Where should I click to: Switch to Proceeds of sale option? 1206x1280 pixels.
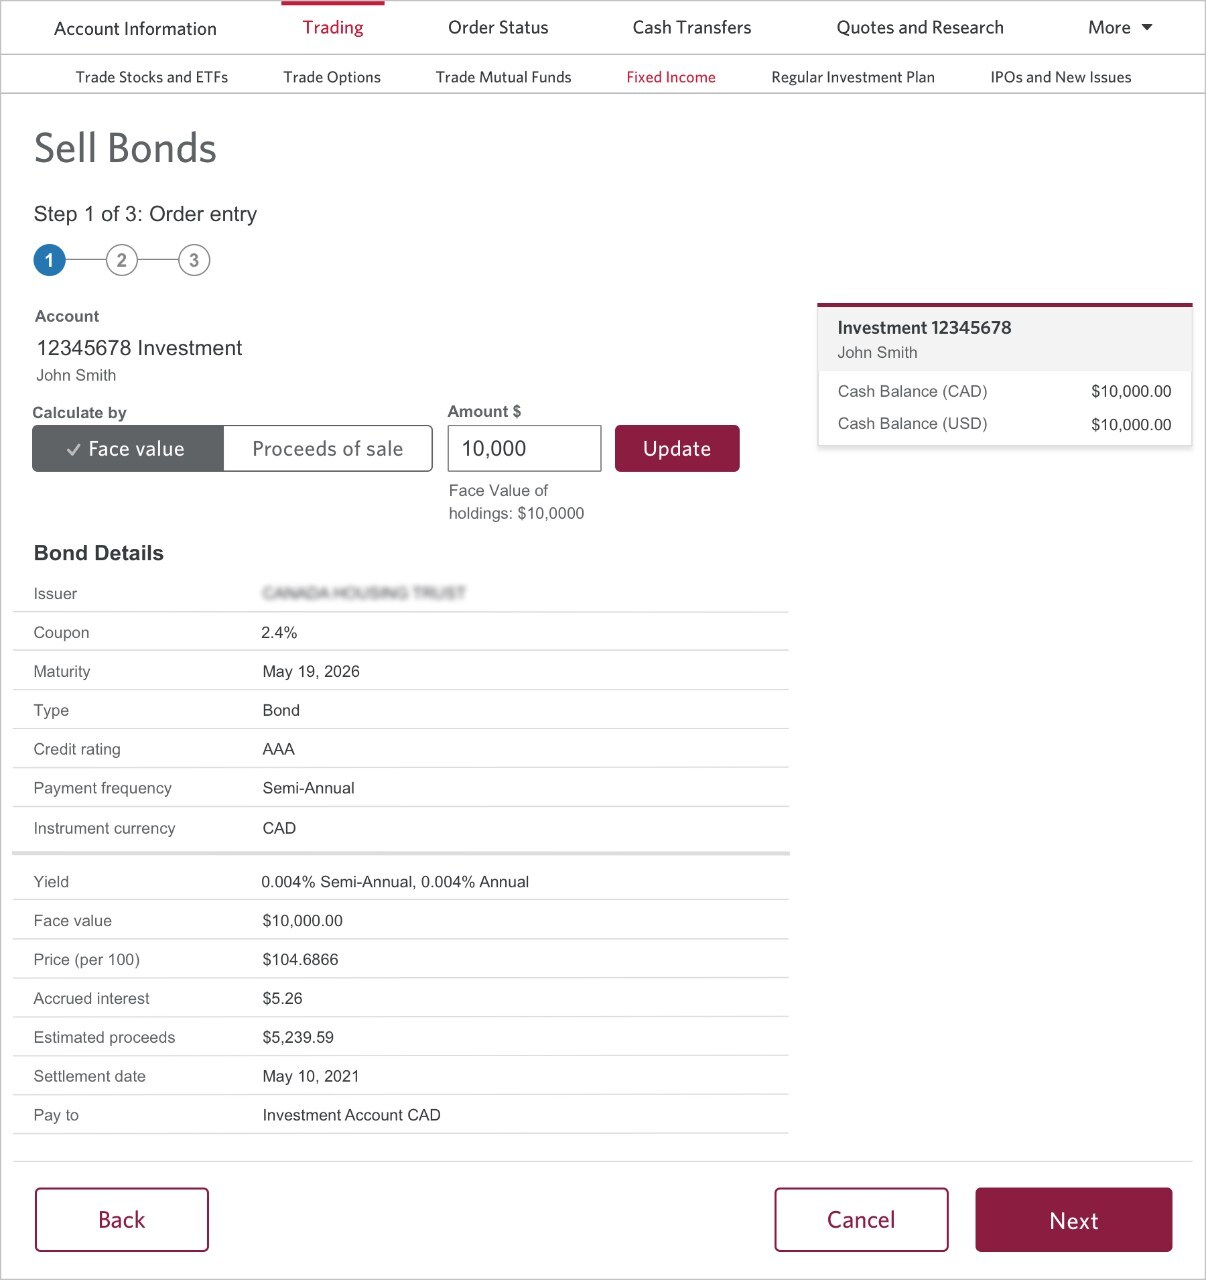click(x=328, y=448)
